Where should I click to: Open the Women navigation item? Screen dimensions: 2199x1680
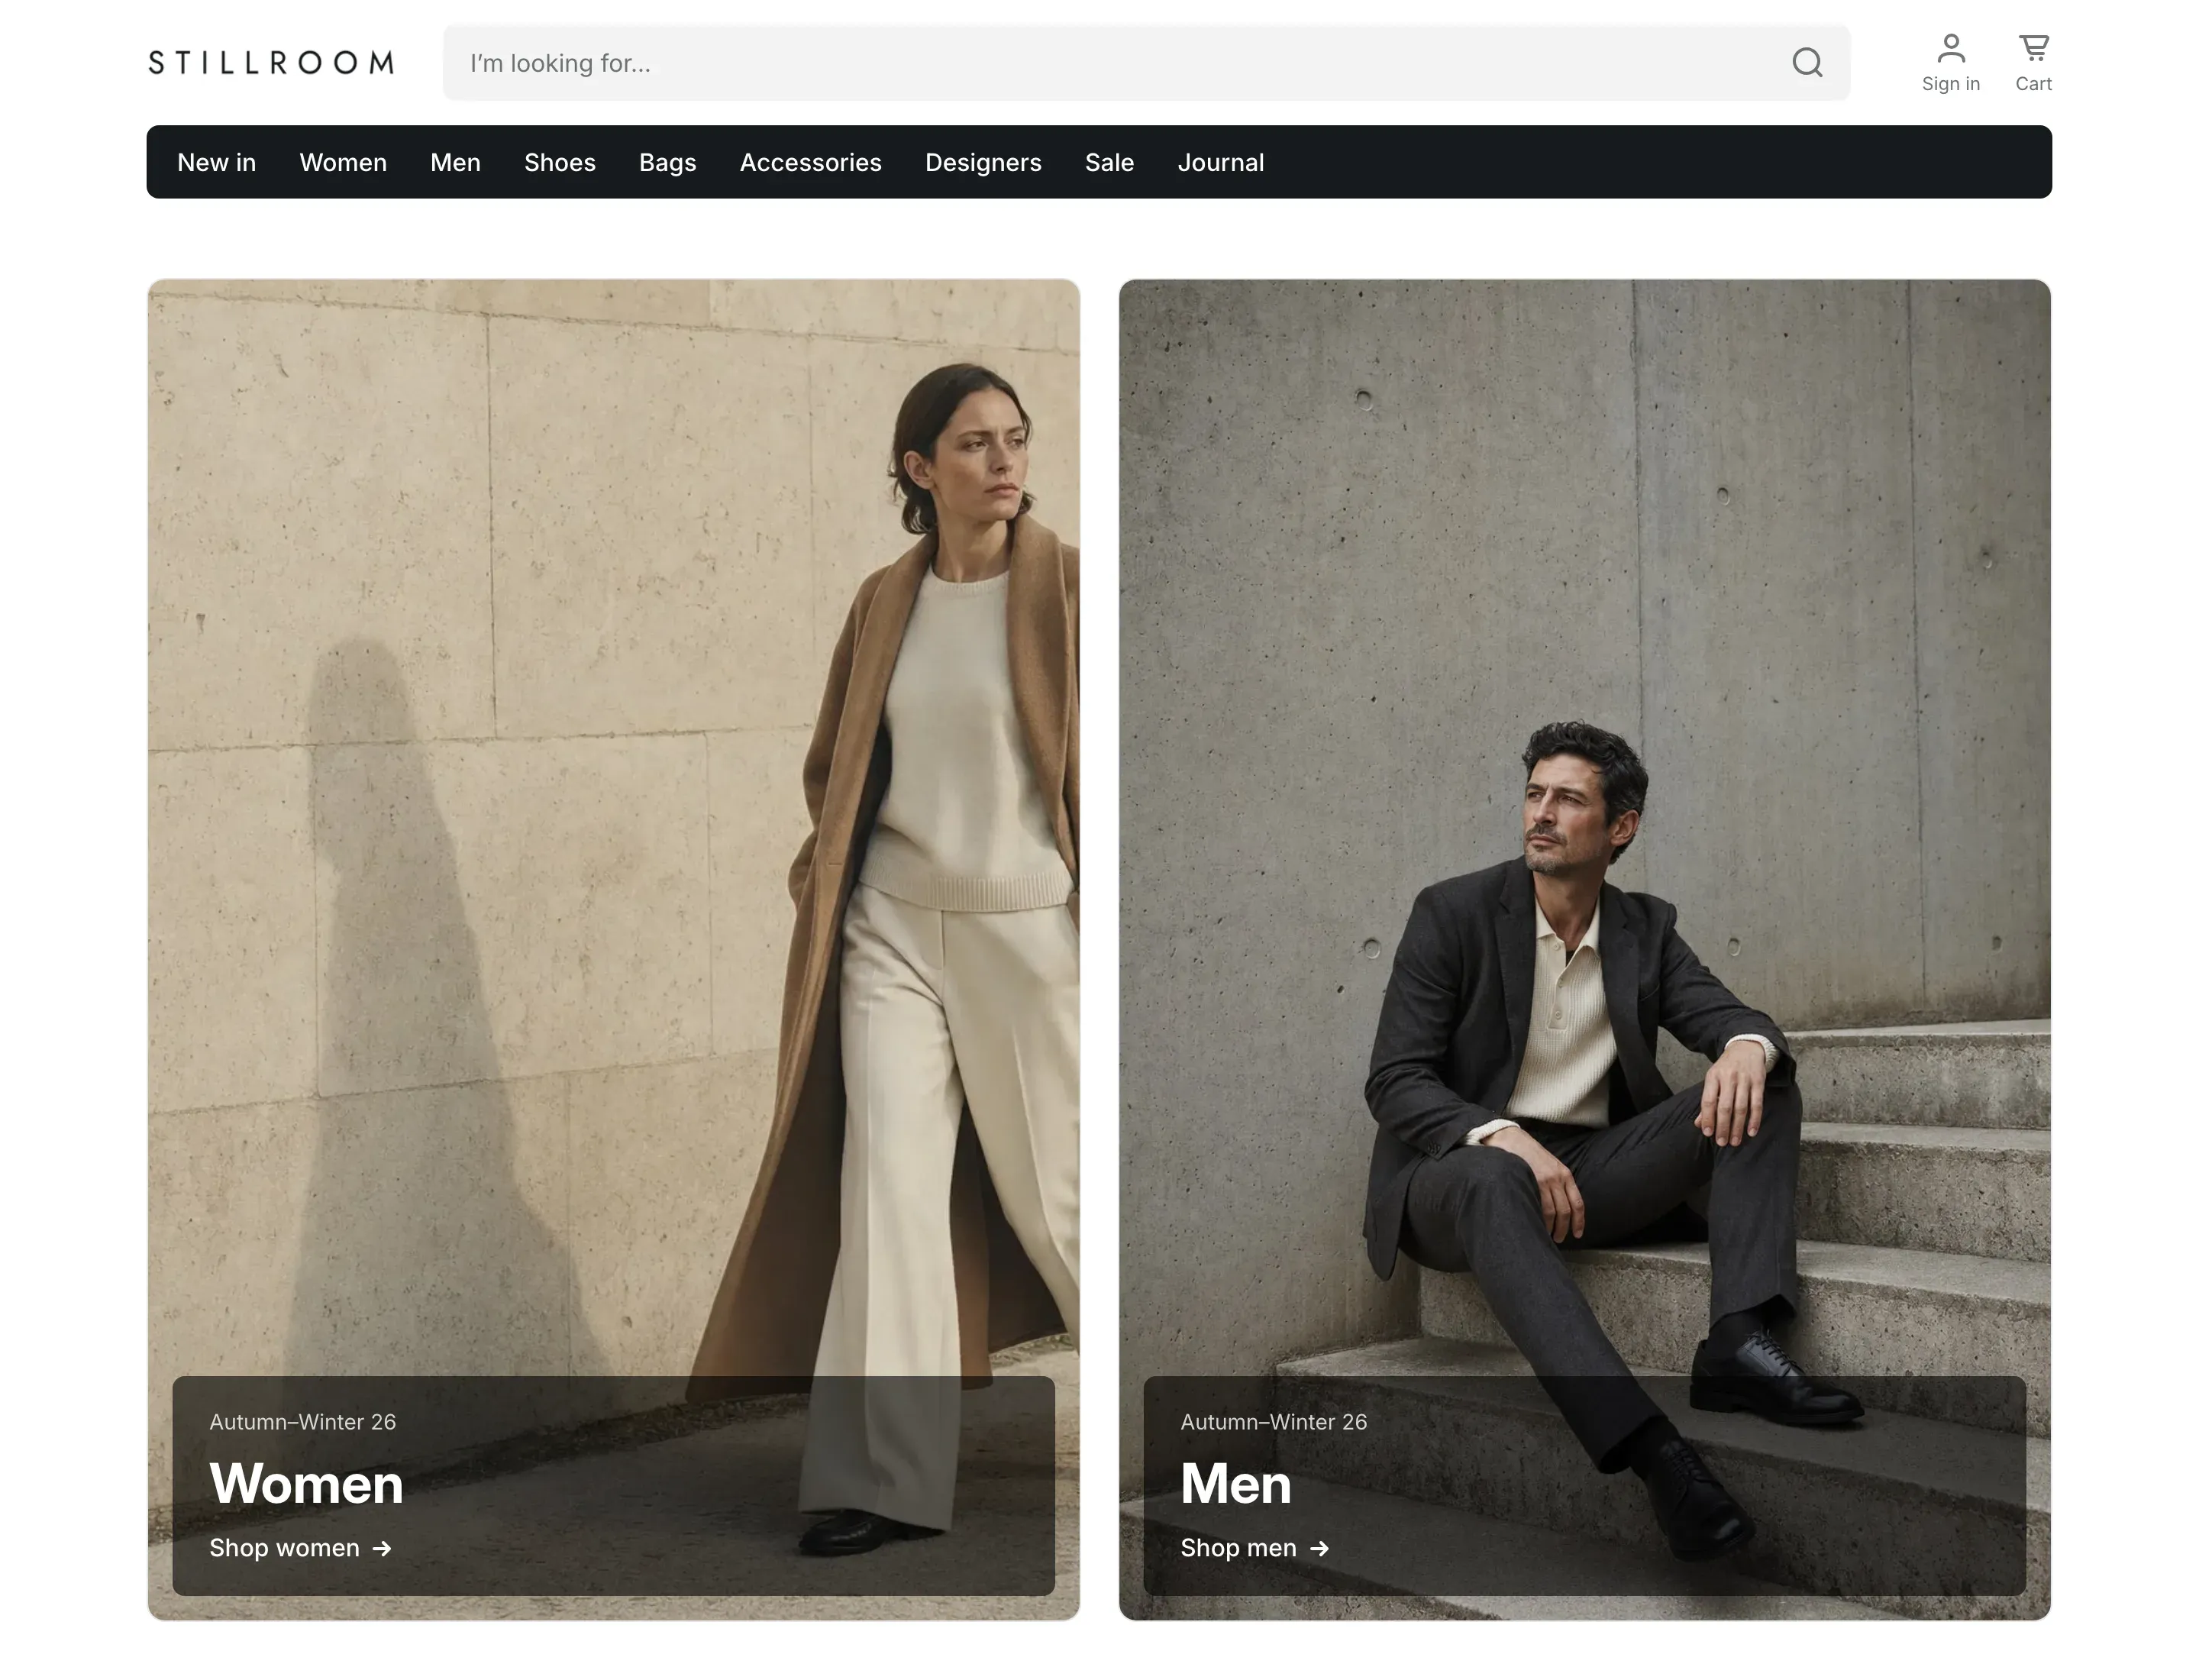[343, 162]
